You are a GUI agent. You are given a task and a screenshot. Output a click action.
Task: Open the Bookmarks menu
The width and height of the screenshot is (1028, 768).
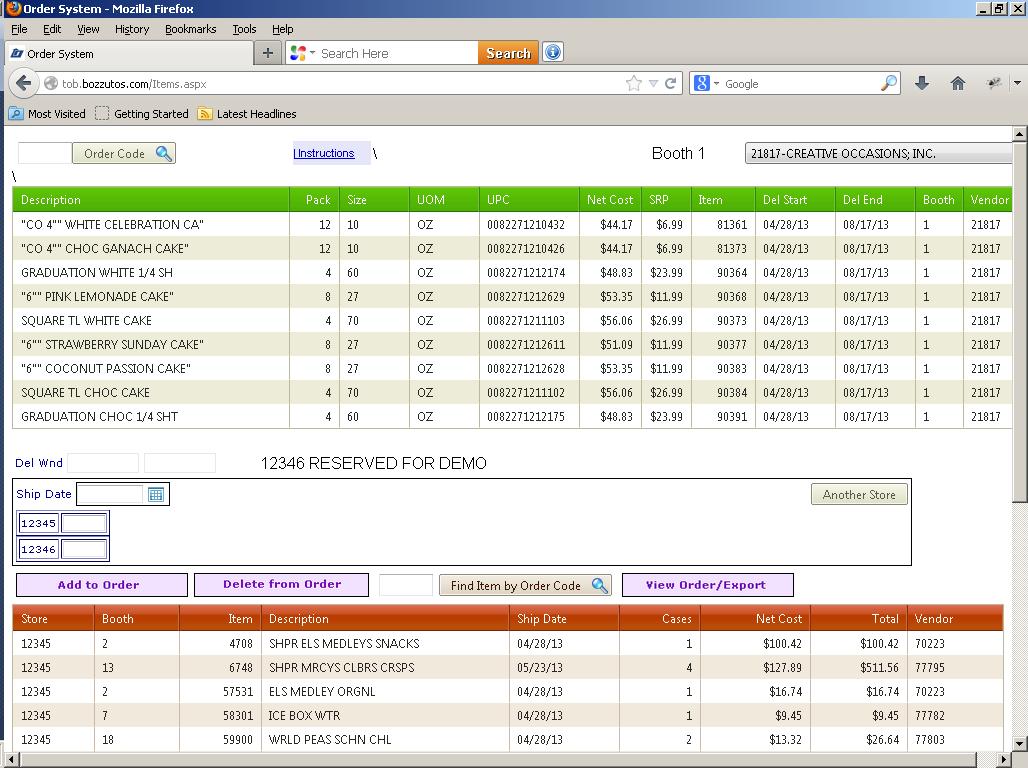click(190, 29)
